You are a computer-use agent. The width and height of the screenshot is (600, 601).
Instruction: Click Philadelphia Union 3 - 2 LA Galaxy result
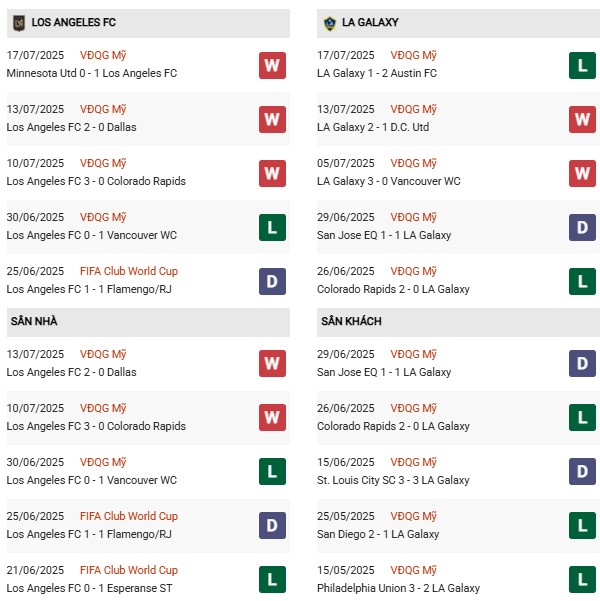pos(398,588)
